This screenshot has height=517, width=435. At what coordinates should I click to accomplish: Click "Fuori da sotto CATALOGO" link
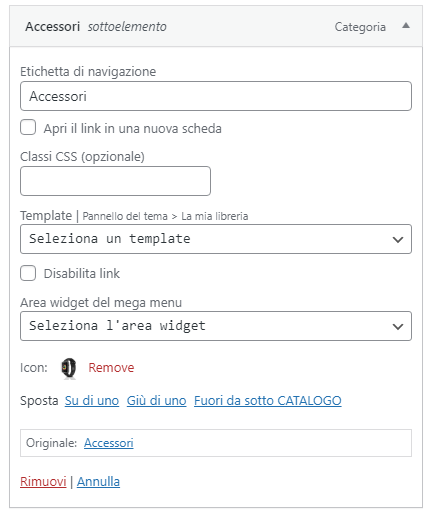click(268, 400)
